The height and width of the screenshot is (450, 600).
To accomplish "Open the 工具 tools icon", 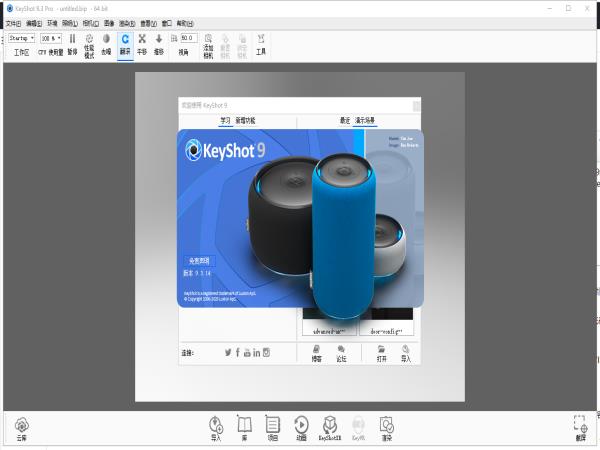I will click(x=261, y=44).
